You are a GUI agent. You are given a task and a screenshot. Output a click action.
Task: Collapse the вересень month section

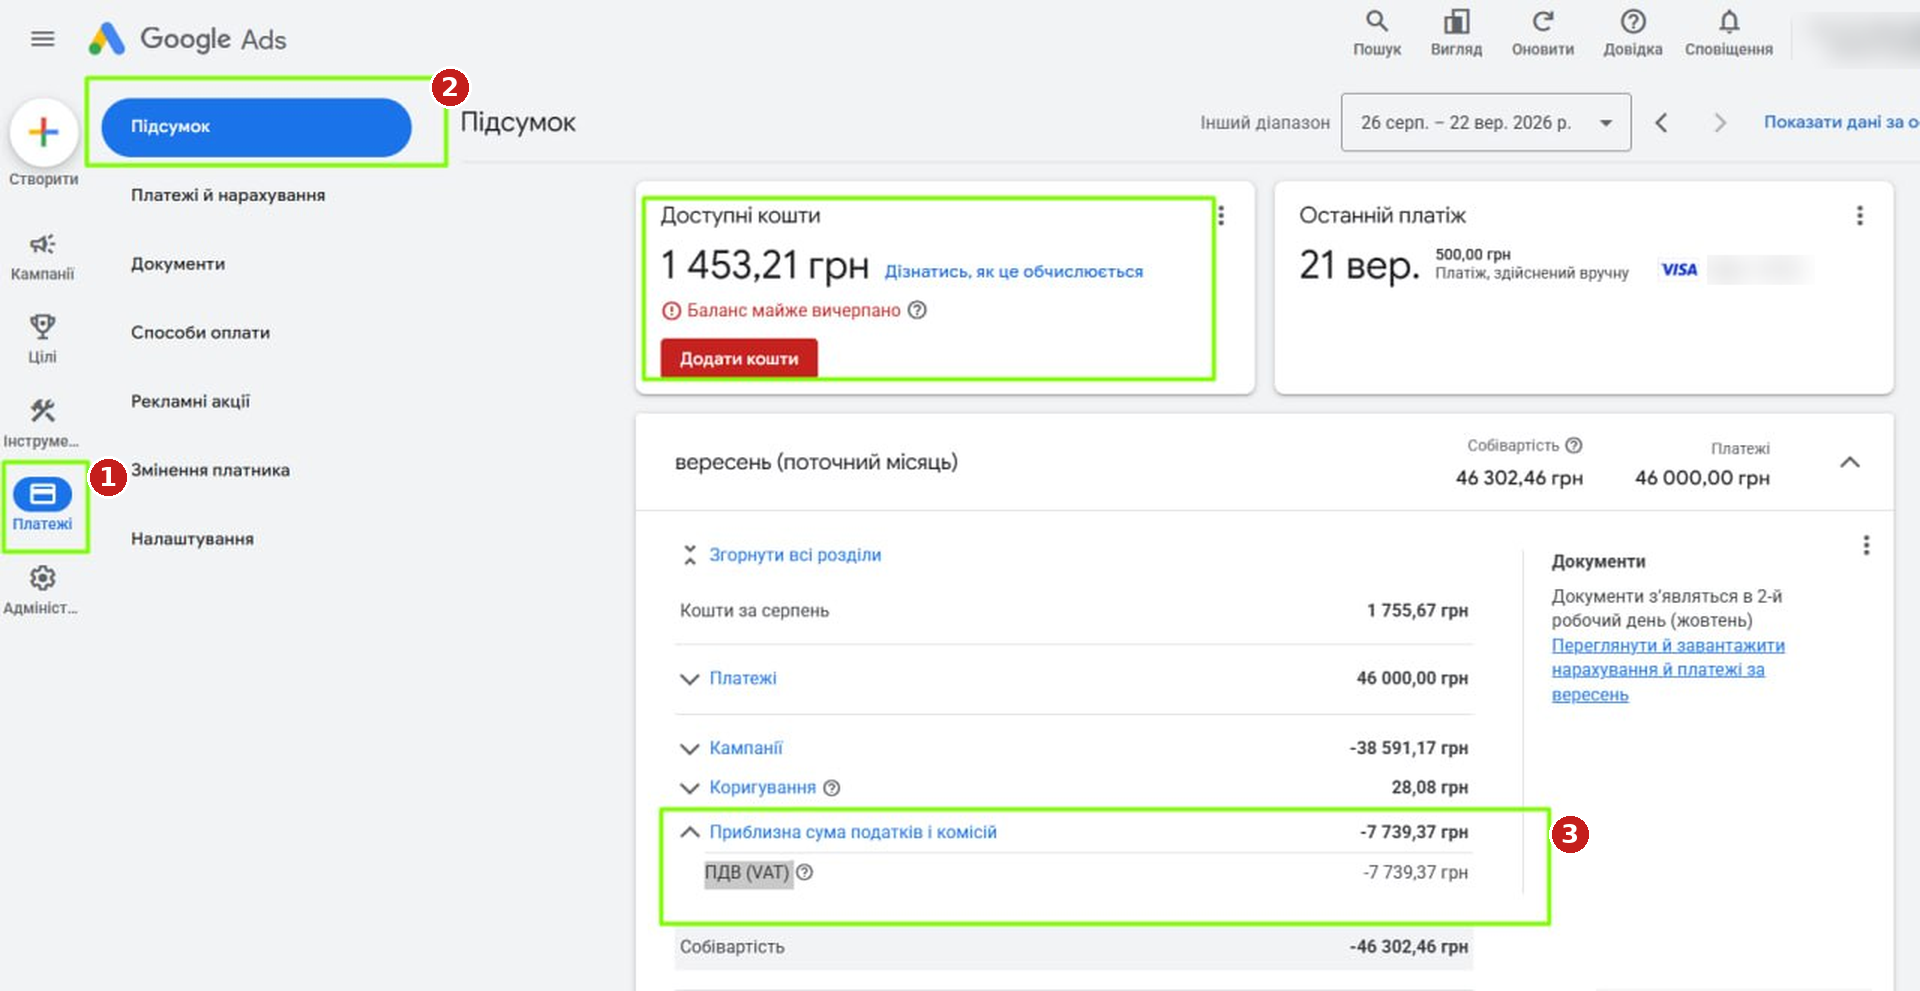coord(1850,462)
